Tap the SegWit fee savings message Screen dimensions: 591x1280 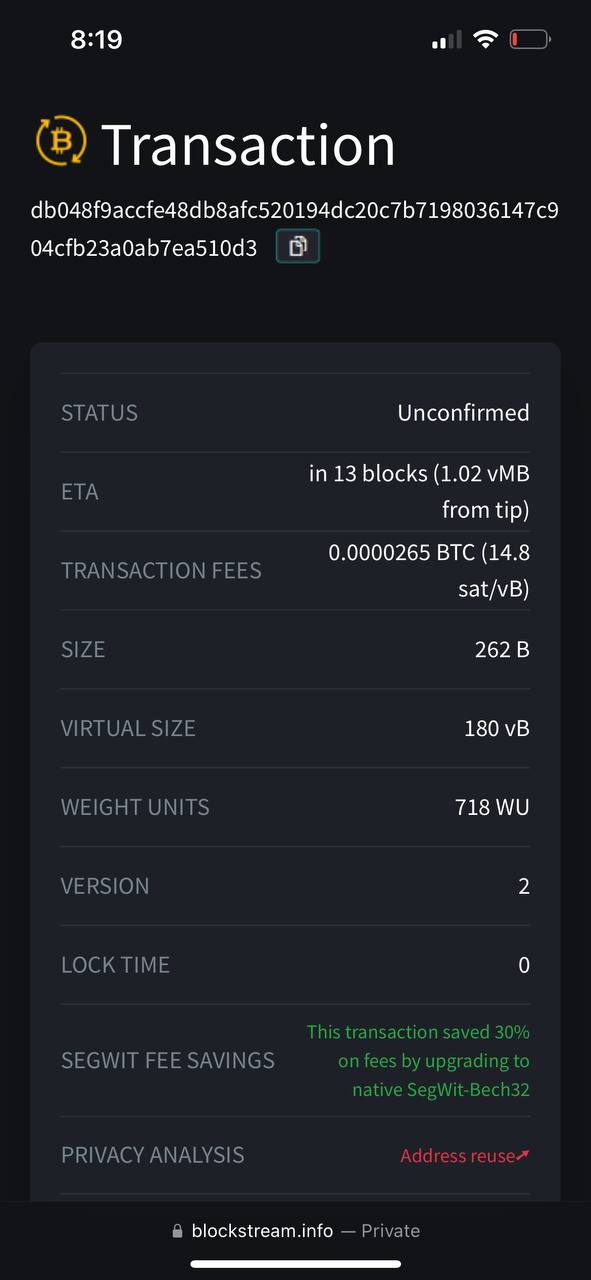tap(418, 1060)
